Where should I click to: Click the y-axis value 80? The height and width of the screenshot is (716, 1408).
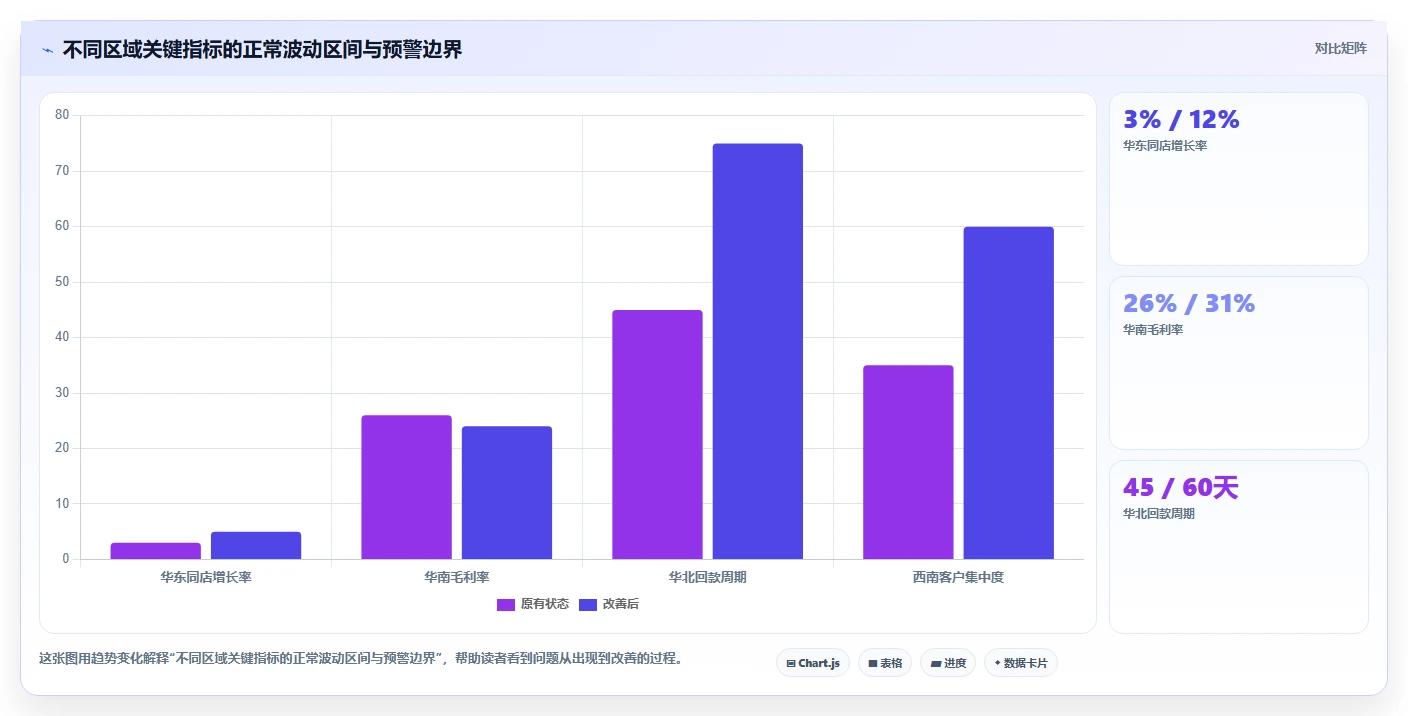[x=62, y=115]
